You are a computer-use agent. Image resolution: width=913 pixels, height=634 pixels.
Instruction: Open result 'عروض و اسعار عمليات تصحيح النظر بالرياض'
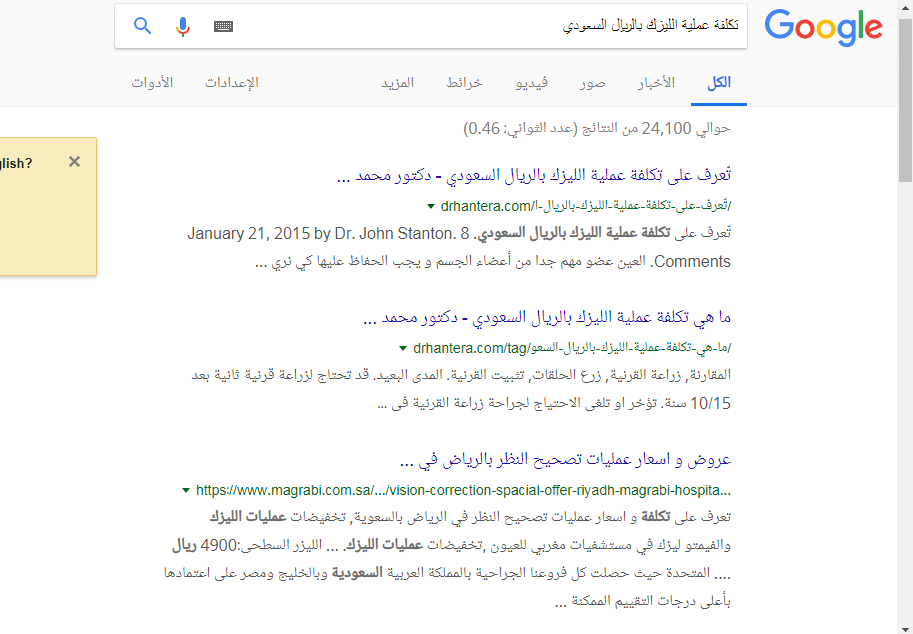565,460
